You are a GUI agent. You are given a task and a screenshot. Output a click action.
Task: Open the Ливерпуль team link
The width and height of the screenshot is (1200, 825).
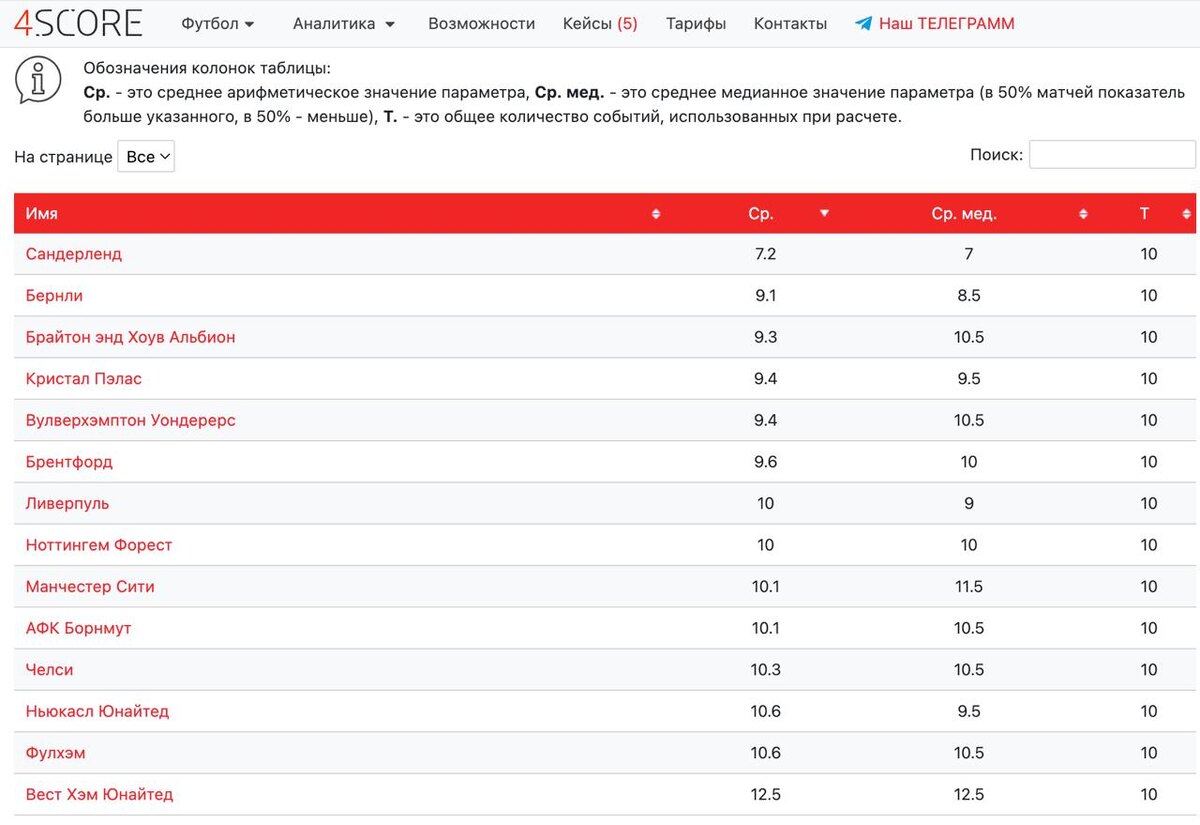click(68, 503)
